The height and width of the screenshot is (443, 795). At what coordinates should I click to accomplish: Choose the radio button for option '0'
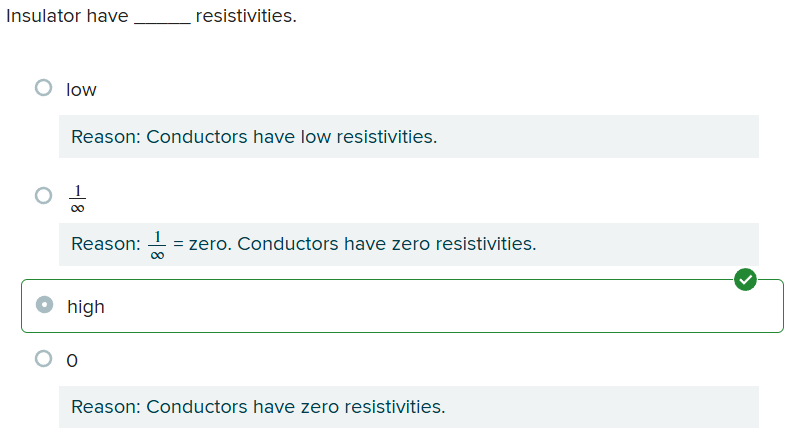44,359
